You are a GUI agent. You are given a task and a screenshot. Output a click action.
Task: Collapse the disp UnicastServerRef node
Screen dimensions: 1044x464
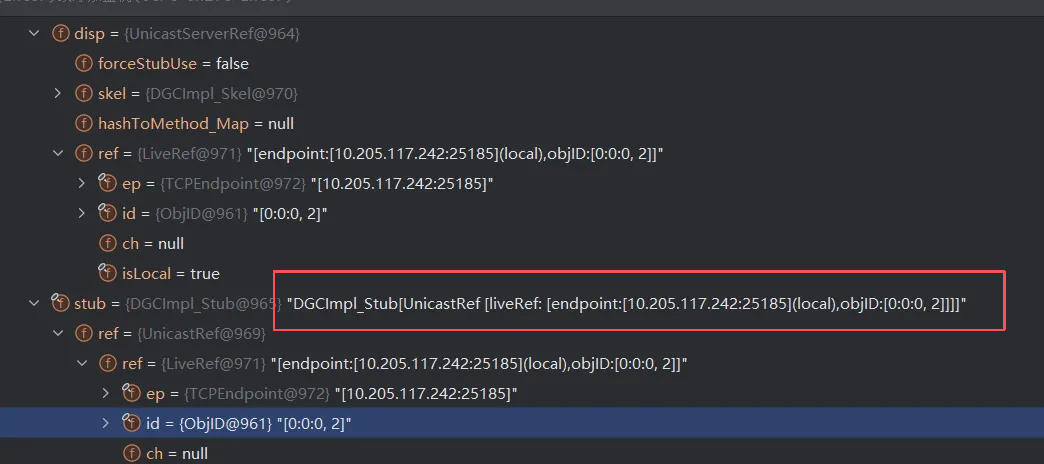point(36,34)
